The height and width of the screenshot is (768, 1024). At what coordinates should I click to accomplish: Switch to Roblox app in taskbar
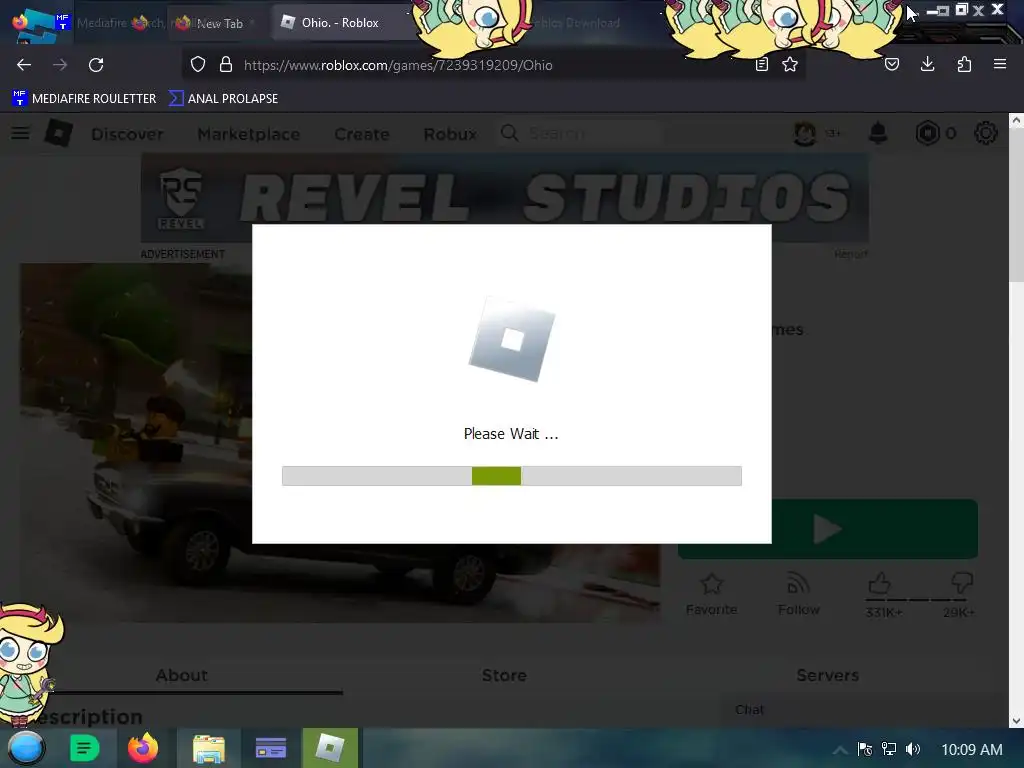point(330,748)
